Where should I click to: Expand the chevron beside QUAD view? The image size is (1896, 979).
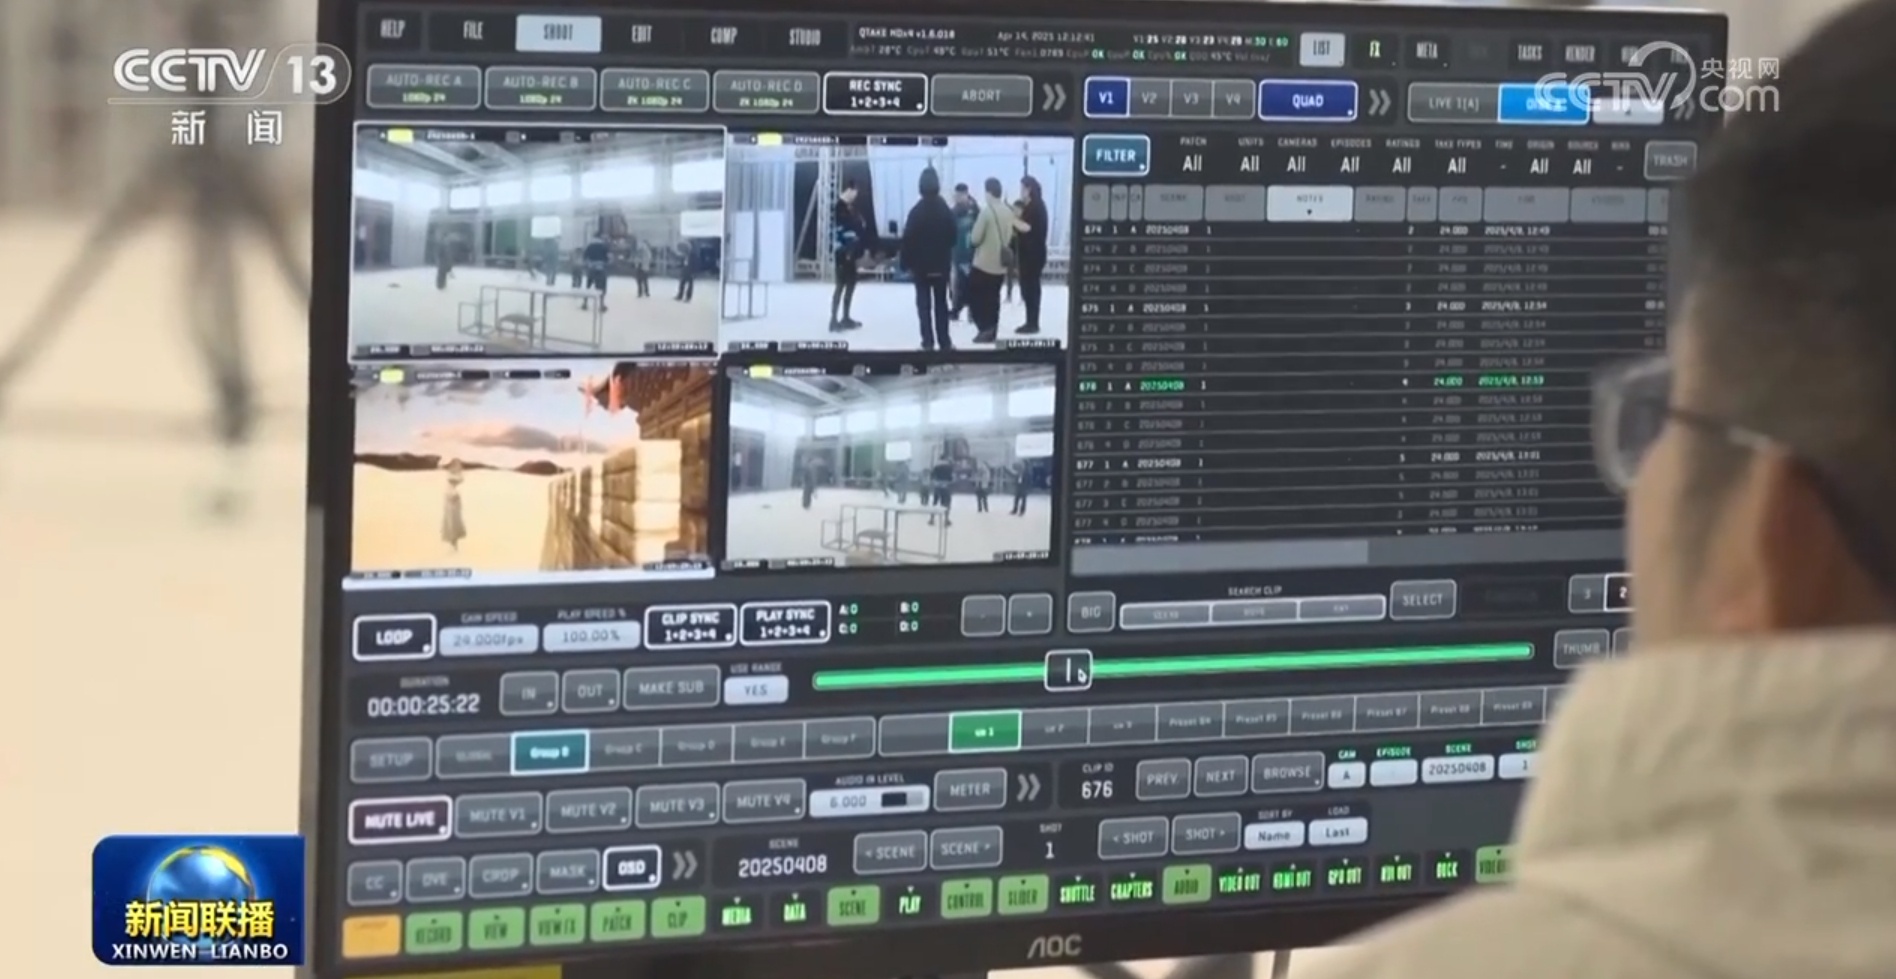[1379, 102]
